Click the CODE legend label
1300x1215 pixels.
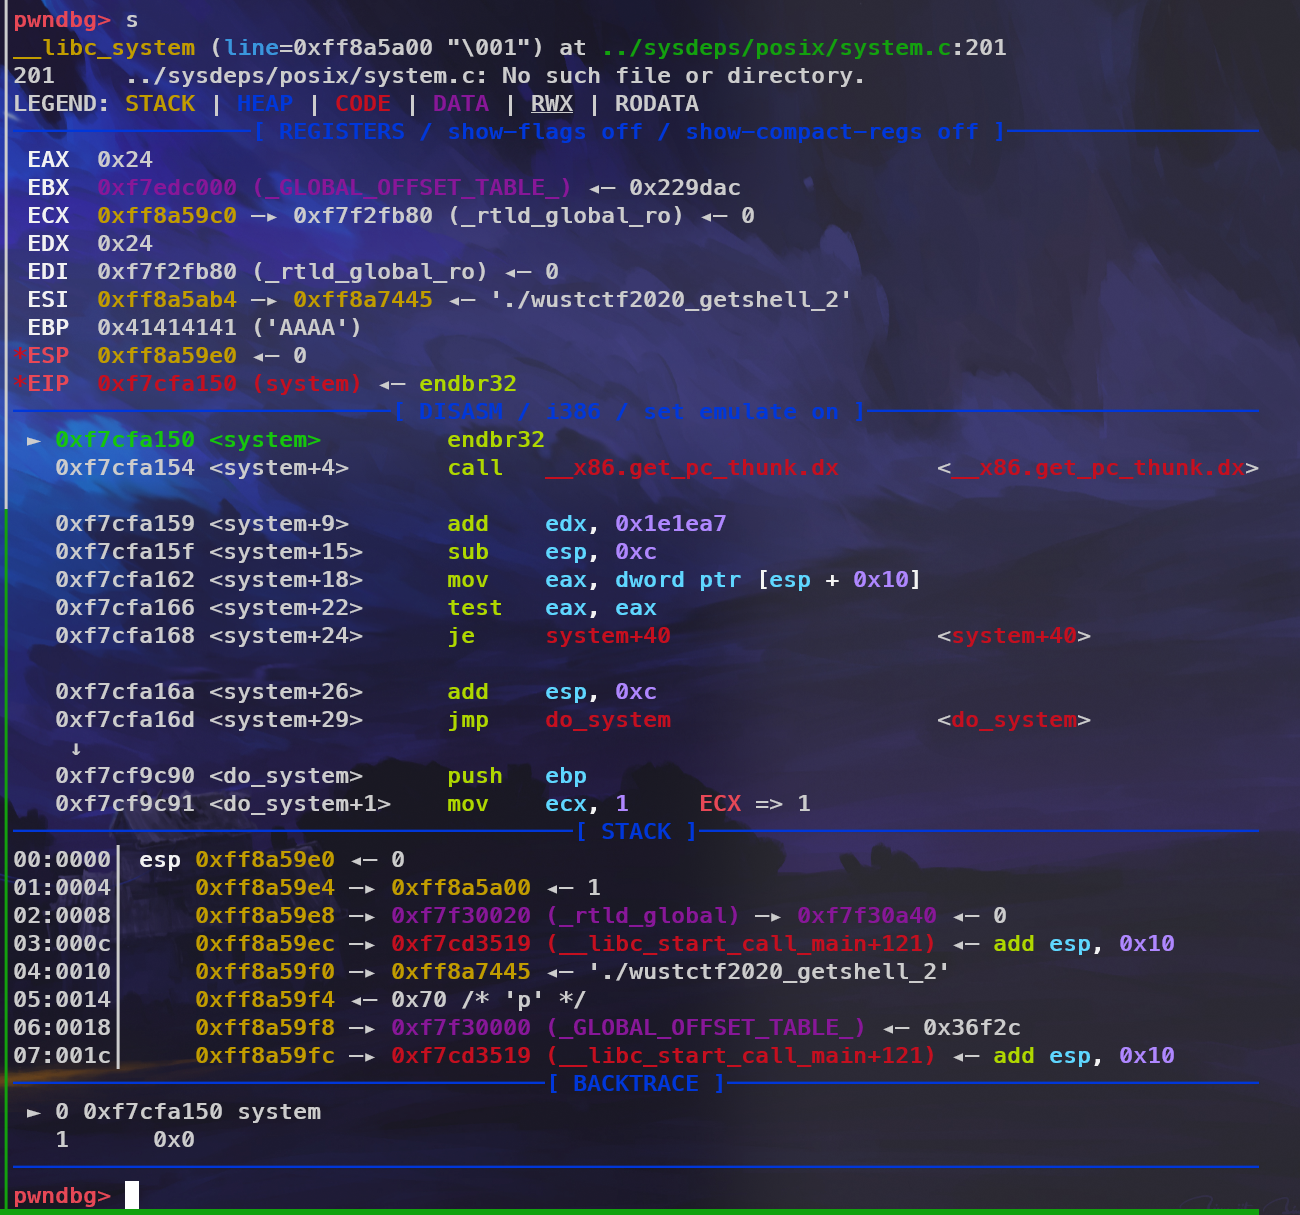[363, 104]
